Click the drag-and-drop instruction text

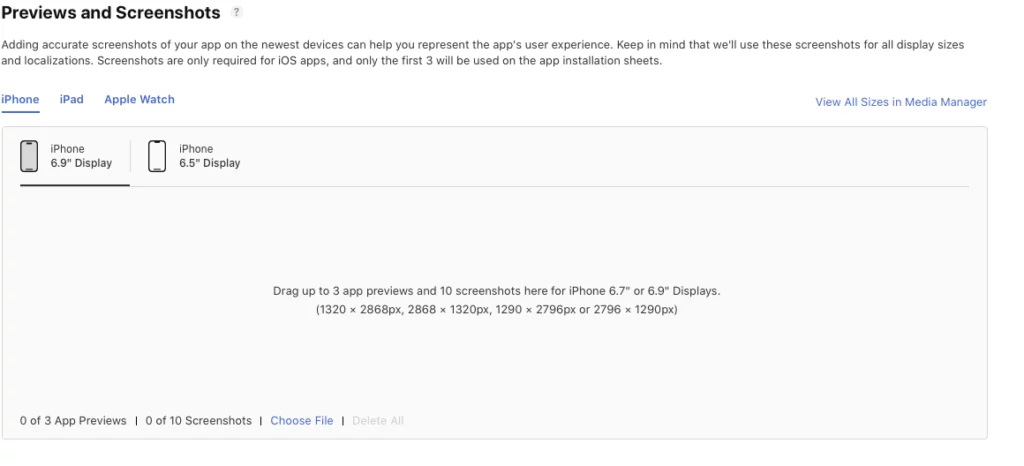click(x=496, y=291)
